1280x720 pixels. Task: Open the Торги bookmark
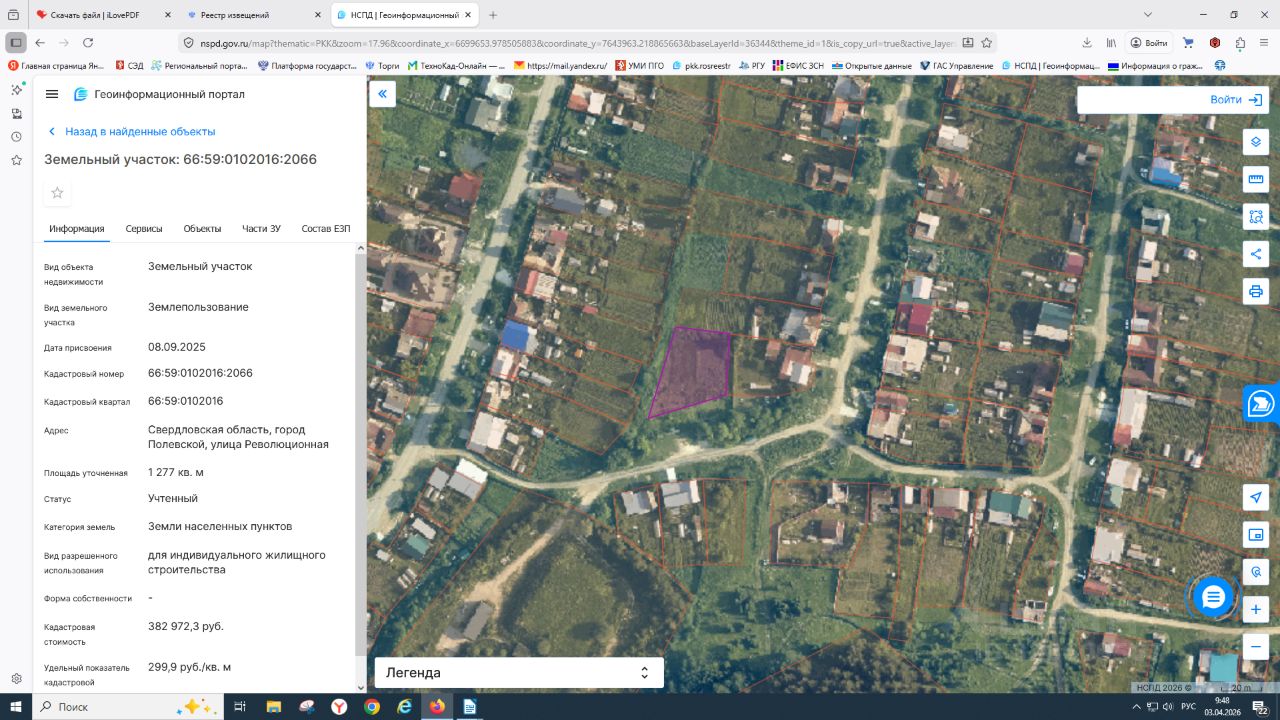click(x=382, y=66)
